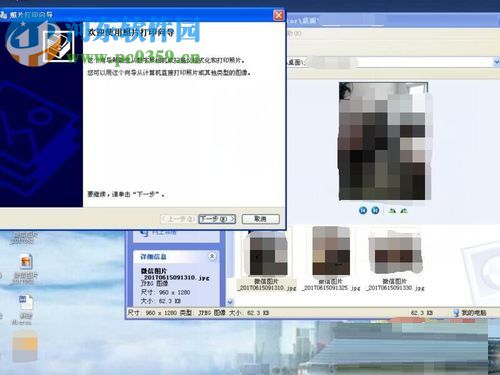Click 取消 to cancel the photo print wizard
Image resolution: width=500 pixels, height=375 pixels.
coord(261,219)
